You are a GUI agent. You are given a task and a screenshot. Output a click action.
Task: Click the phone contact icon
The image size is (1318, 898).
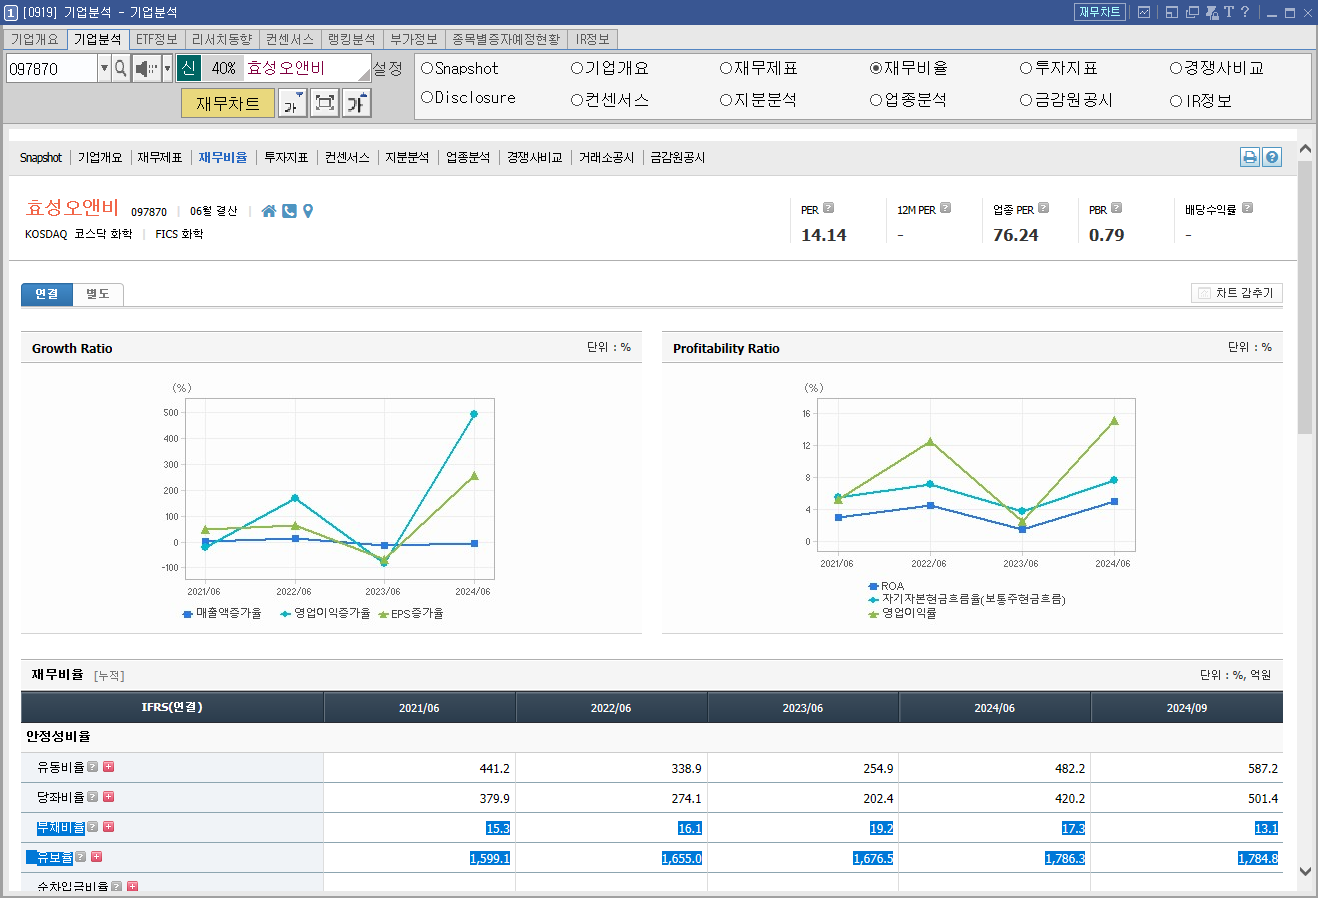289,211
